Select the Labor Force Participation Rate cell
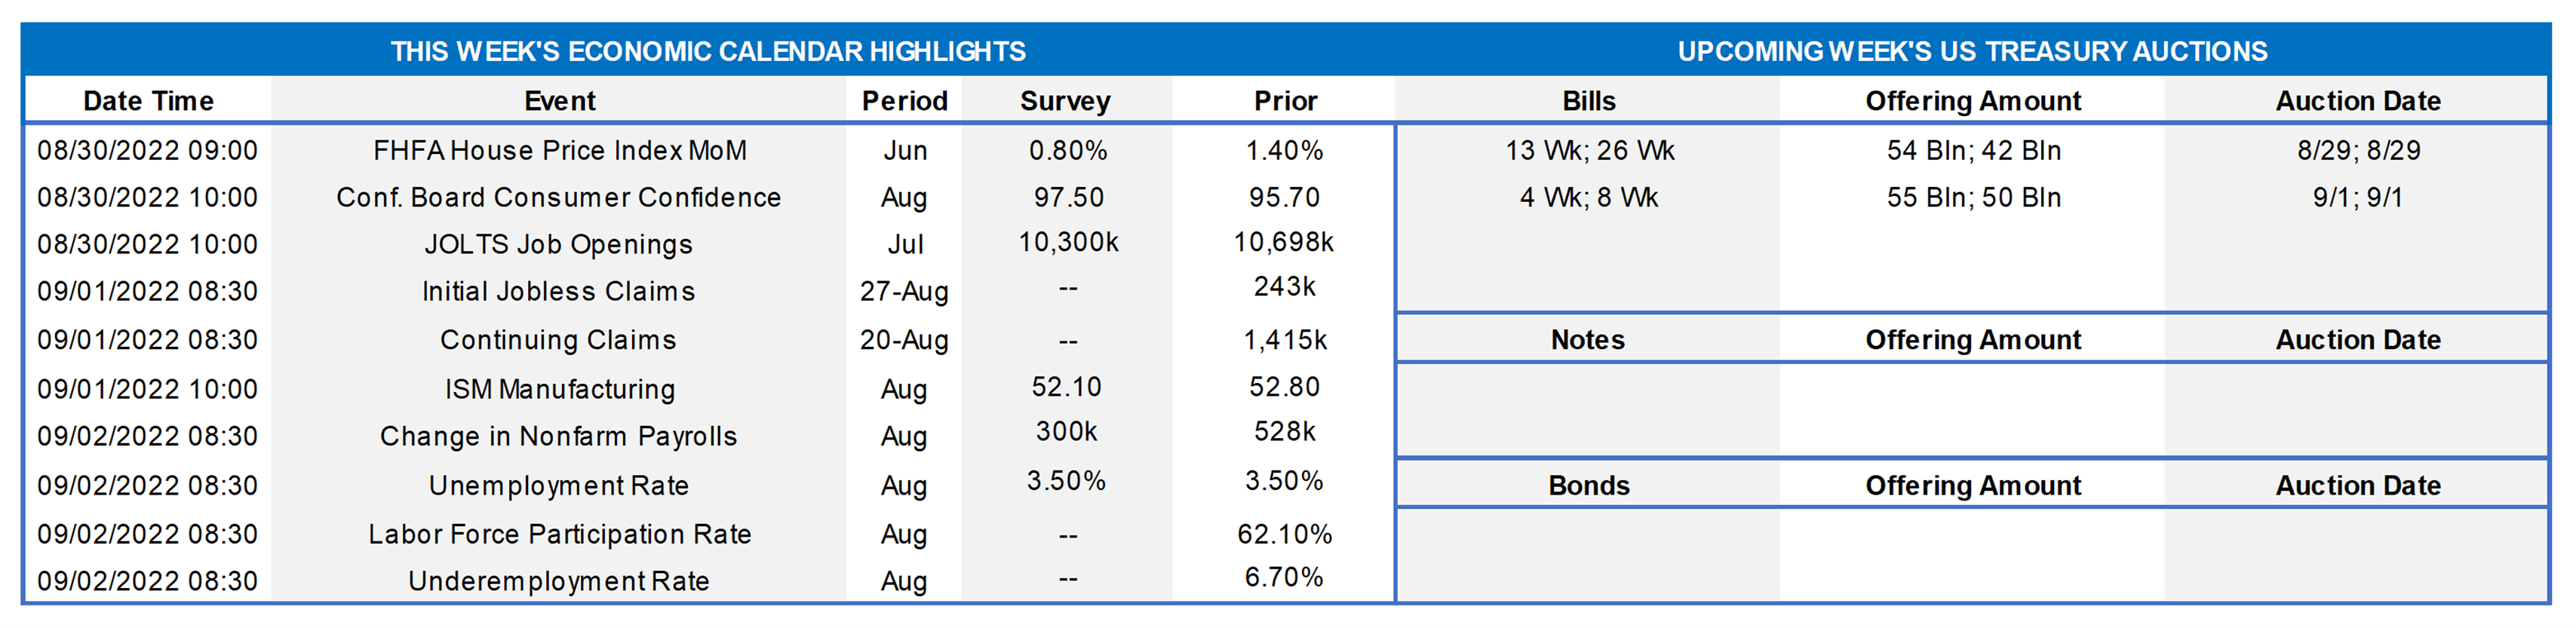The width and height of the screenshot is (2576, 628). point(559,534)
